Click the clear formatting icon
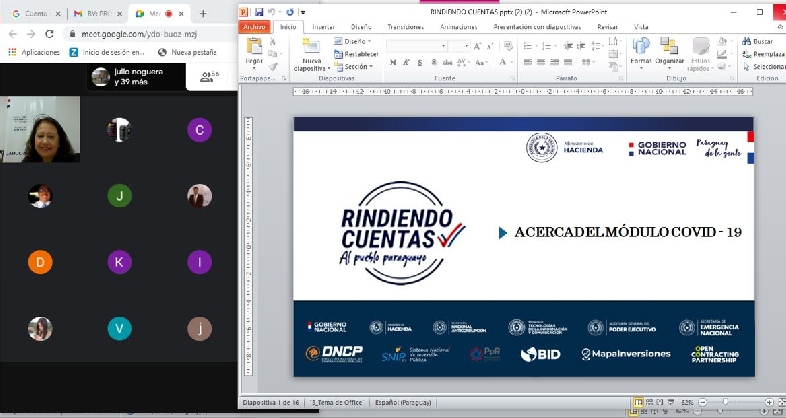This screenshot has width=786, height=418. click(x=509, y=47)
